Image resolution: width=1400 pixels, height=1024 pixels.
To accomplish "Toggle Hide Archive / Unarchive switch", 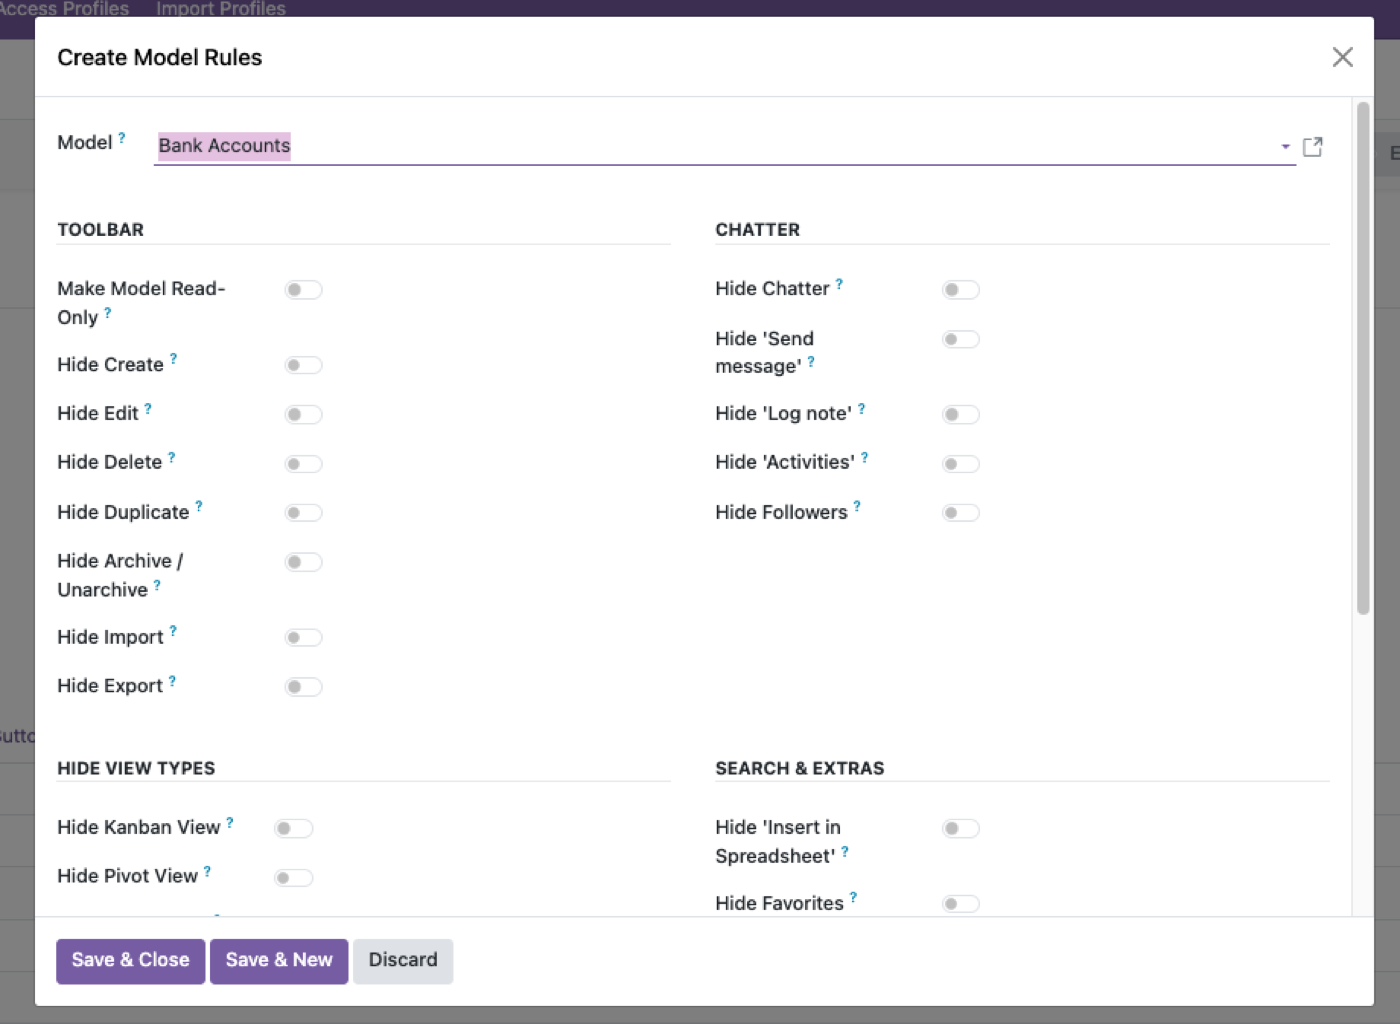I will click(x=303, y=562).
